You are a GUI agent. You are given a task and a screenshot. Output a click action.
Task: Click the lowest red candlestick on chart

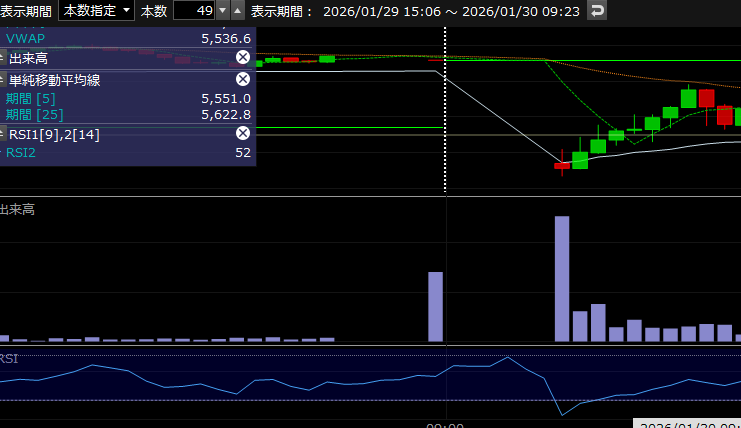(x=561, y=165)
